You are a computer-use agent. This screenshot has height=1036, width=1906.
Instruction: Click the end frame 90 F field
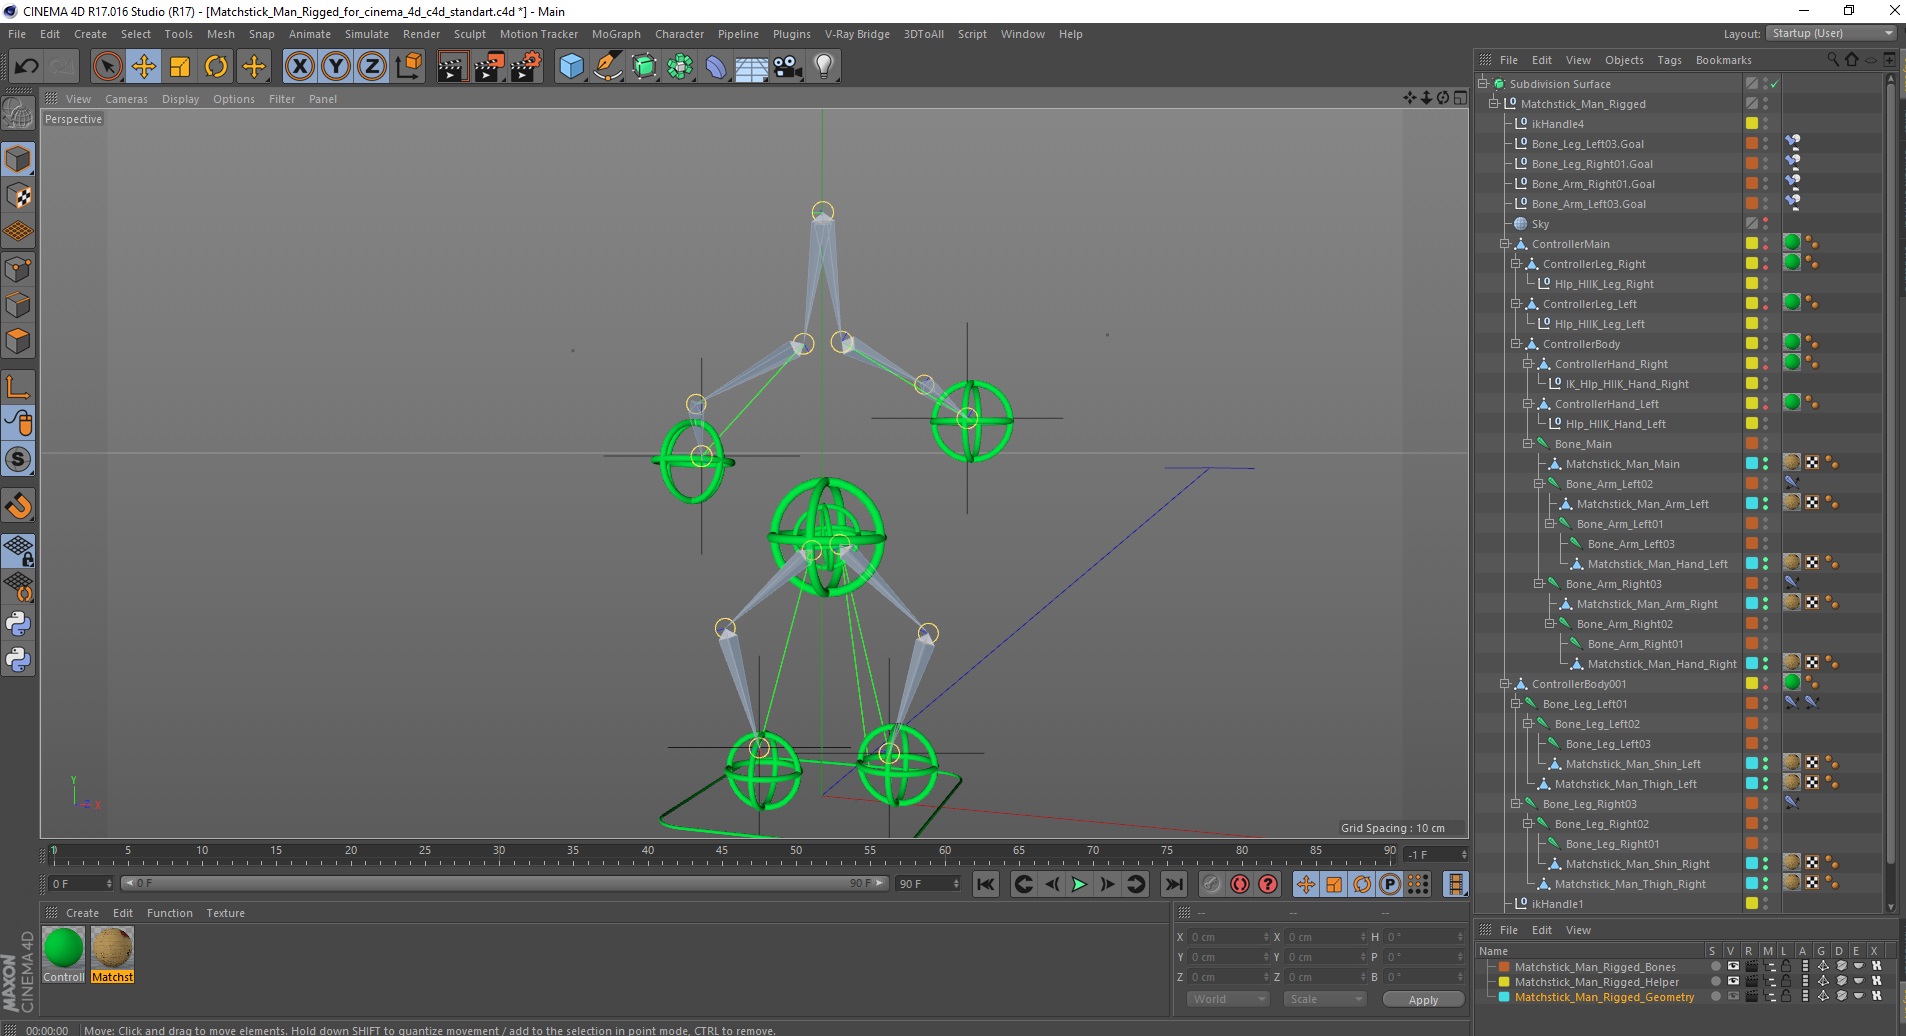[x=928, y=884]
